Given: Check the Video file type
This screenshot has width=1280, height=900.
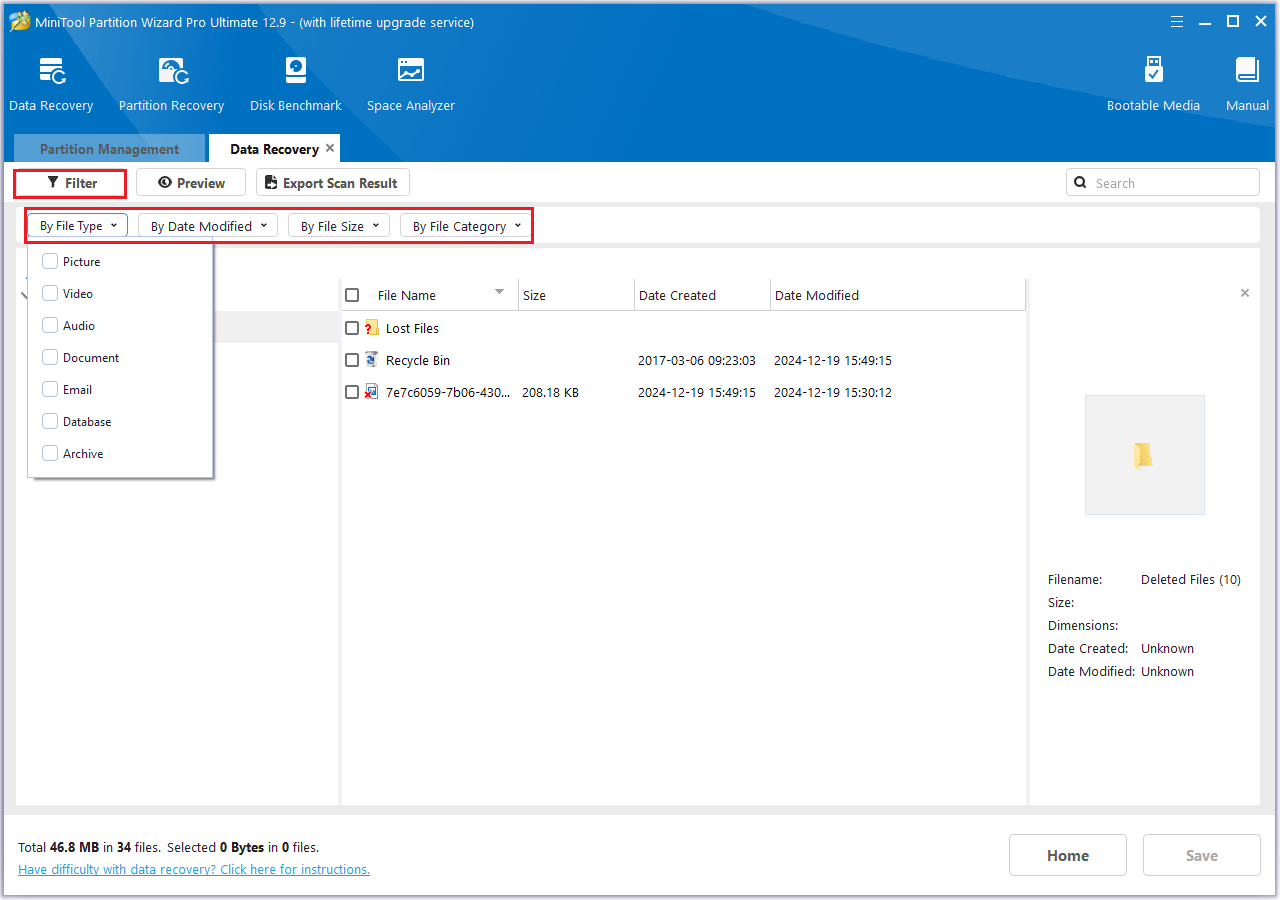Looking at the screenshot, I should [x=50, y=293].
